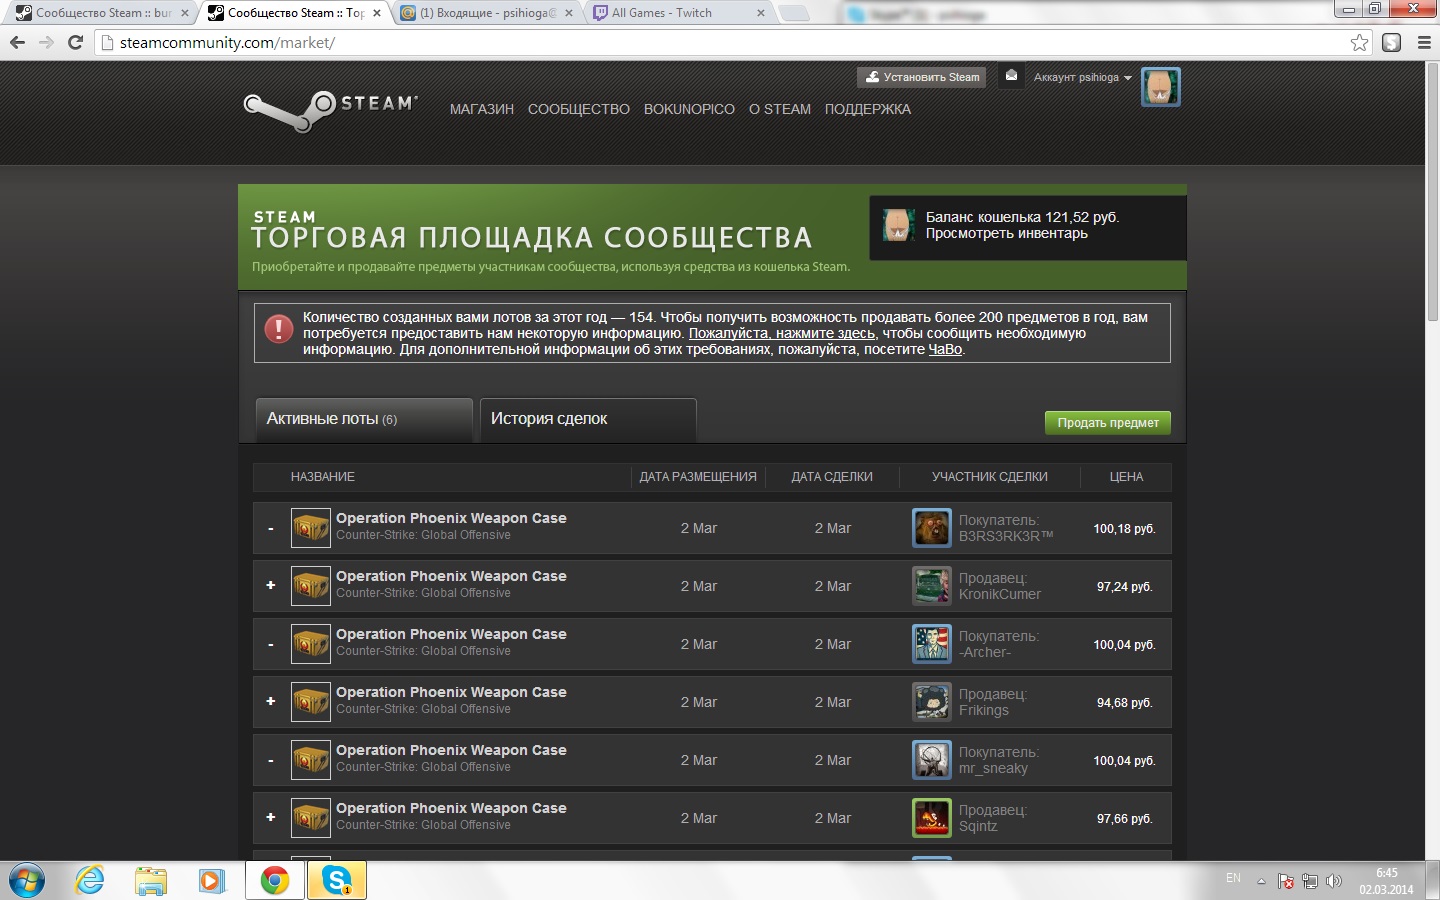Reload the page with the refresh icon
Viewport: 1440px width, 900px height.
click(75, 42)
